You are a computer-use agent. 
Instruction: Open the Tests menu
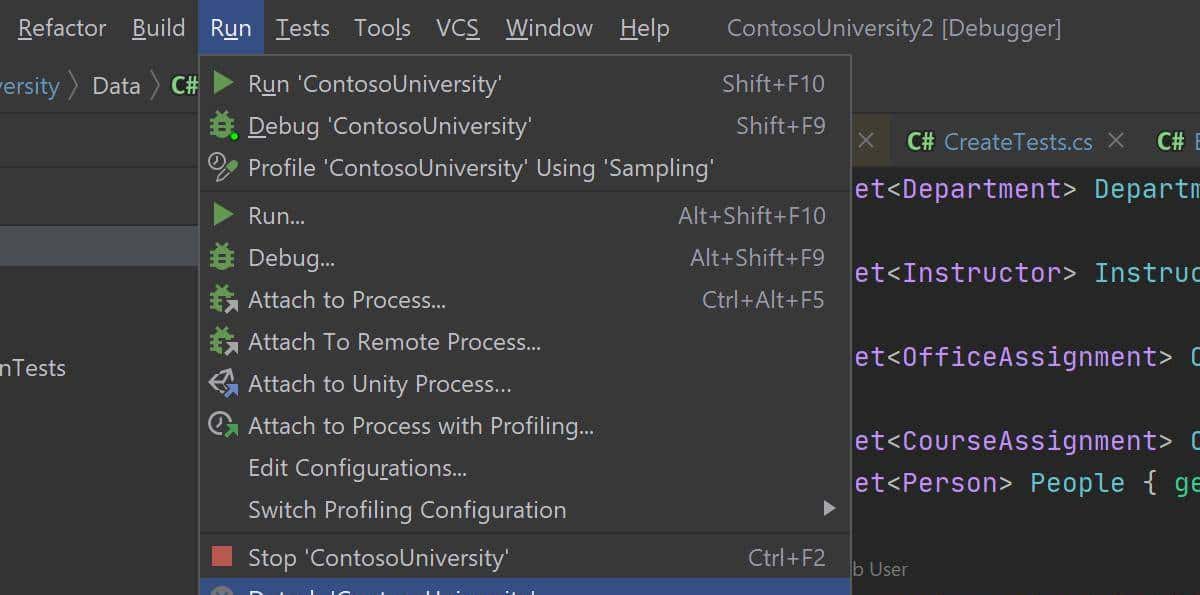click(x=302, y=28)
